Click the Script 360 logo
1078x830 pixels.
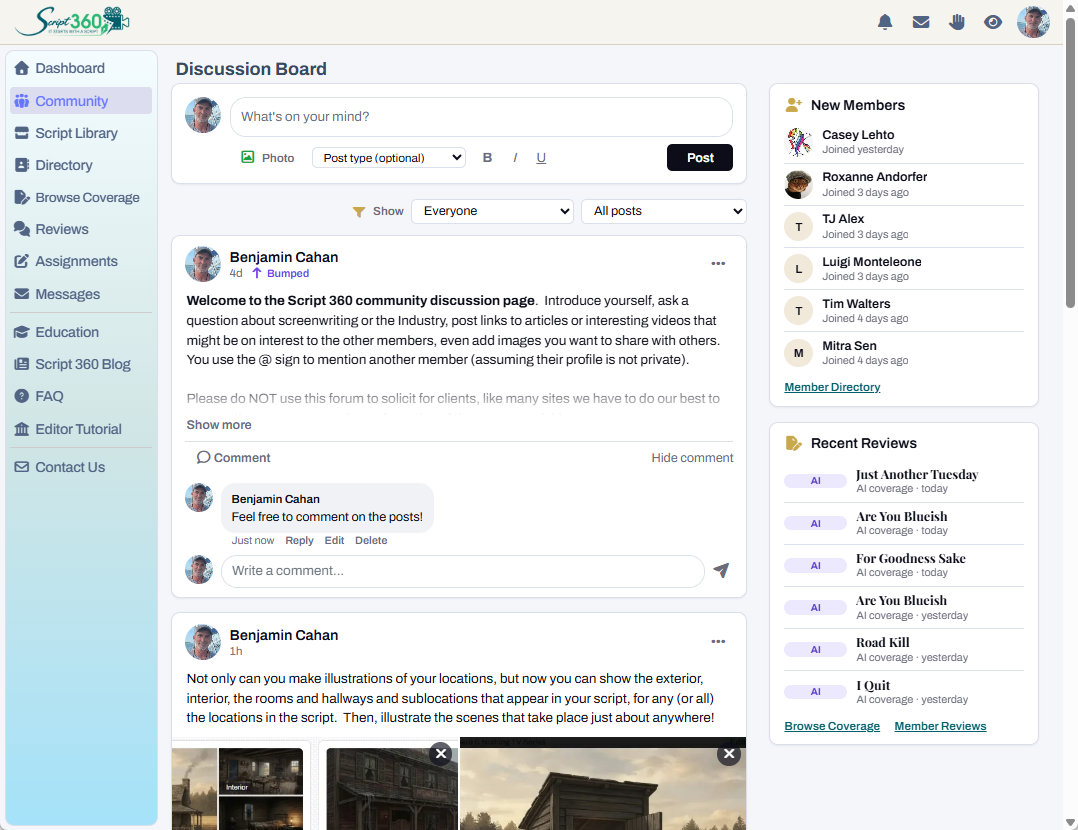pyautogui.click(x=73, y=21)
